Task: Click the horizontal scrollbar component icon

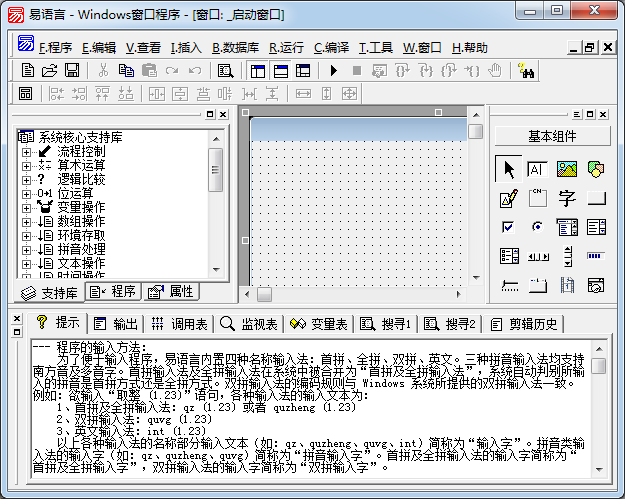Action: (x=538, y=256)
